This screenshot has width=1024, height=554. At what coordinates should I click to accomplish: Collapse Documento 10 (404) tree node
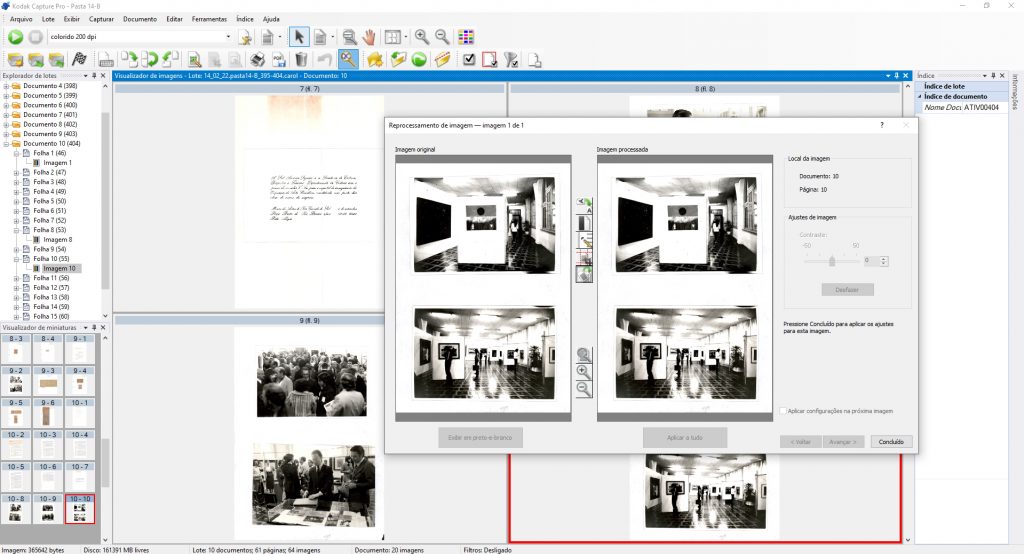coord(7,143)
